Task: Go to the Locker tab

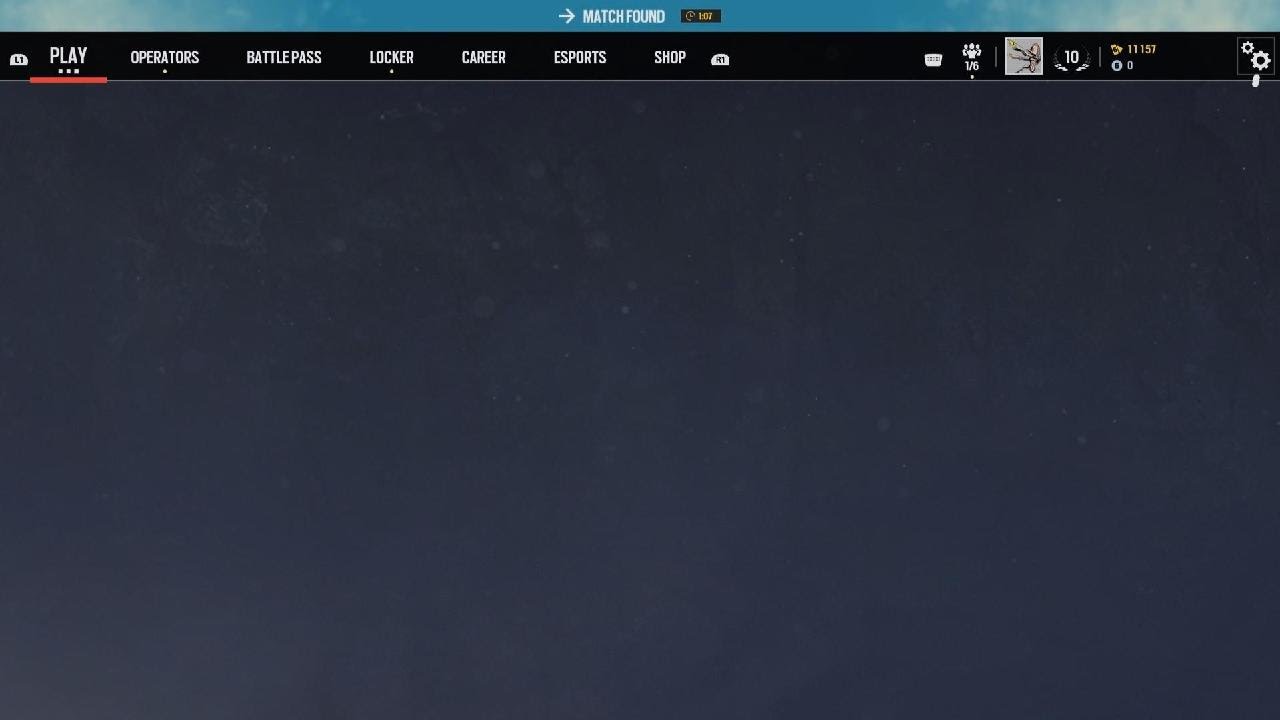Action: [x=391, y=57]
